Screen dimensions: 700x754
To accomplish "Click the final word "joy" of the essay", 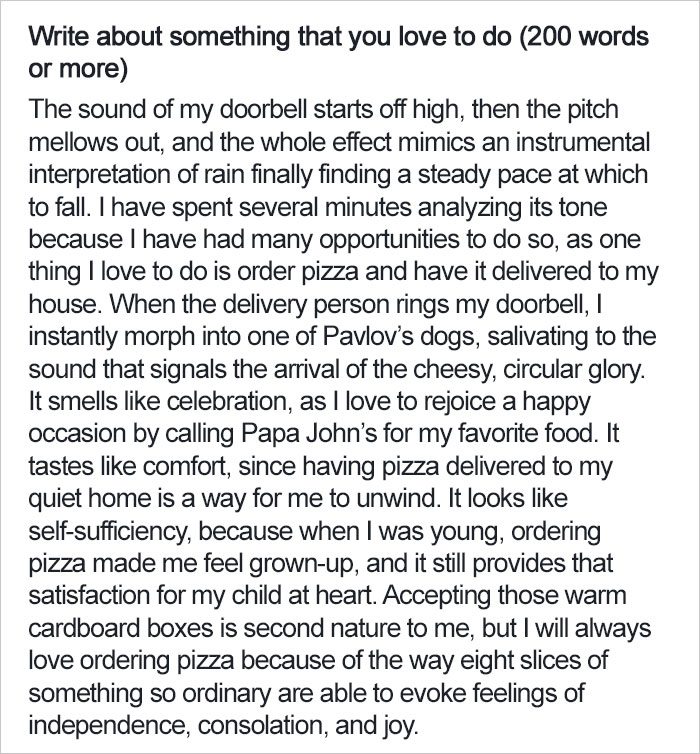I will pos(400,726).
